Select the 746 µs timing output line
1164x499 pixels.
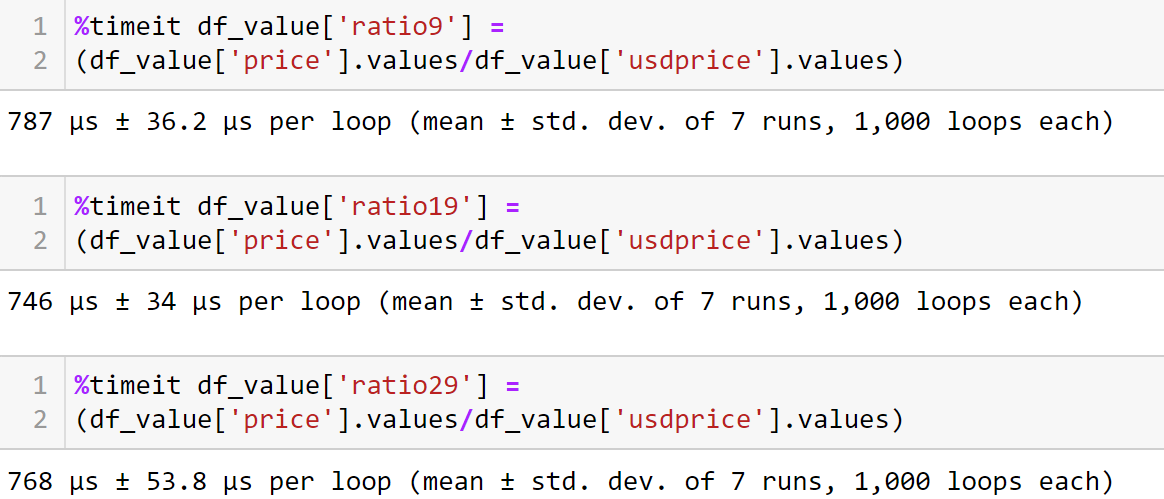pyautogui.click(x=544, y=302)
